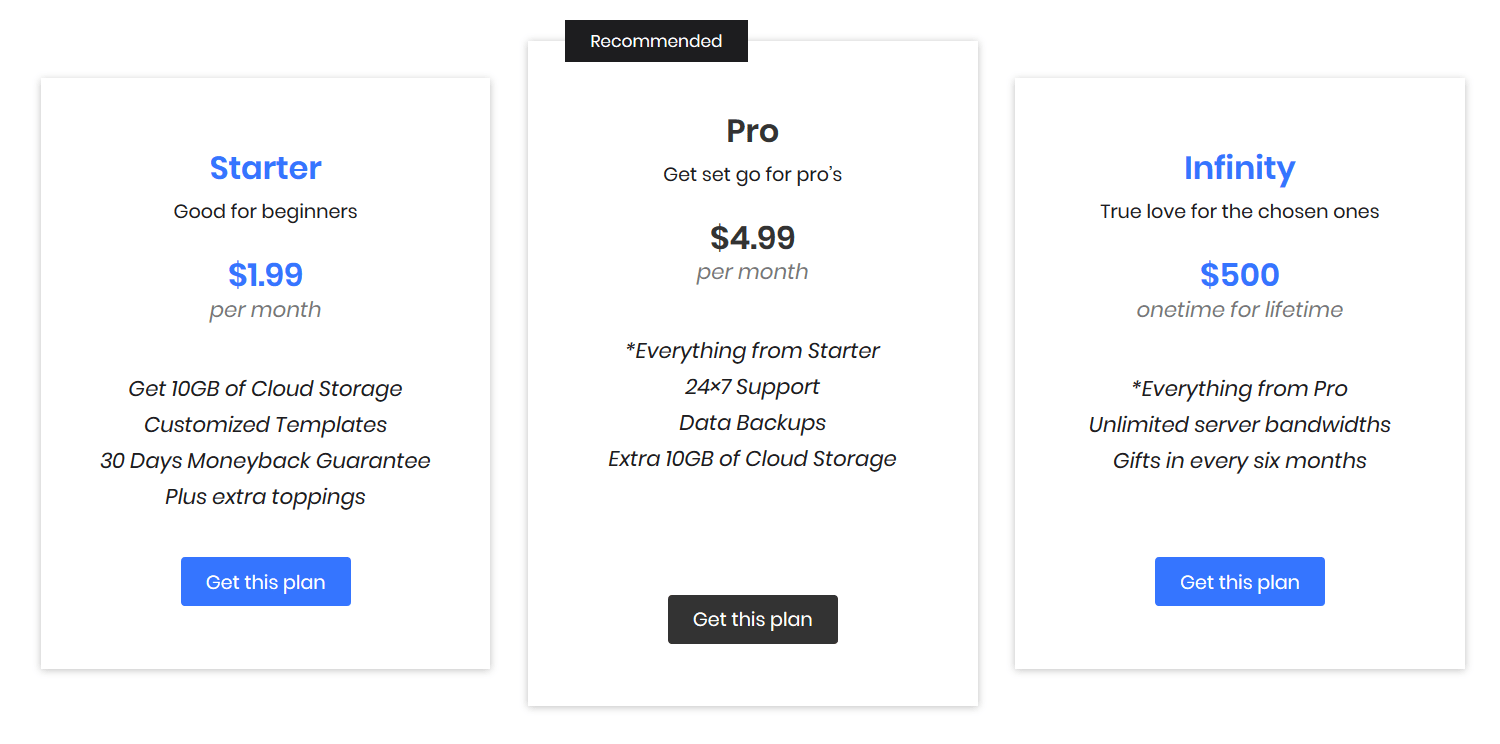Click Get set go for pro's subtitle
1500x744 pixels.
click(752, 174)
